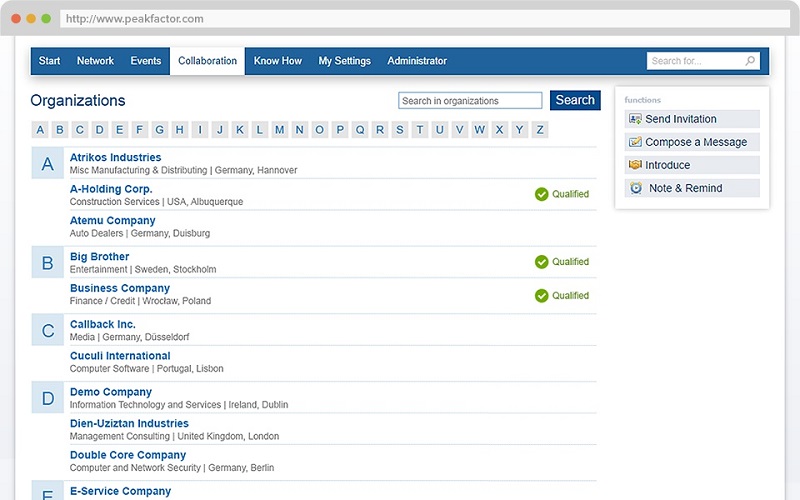Open Dien-Uziztan Industries organization
The image size is (800, 500).
click(x=129, y=423)
